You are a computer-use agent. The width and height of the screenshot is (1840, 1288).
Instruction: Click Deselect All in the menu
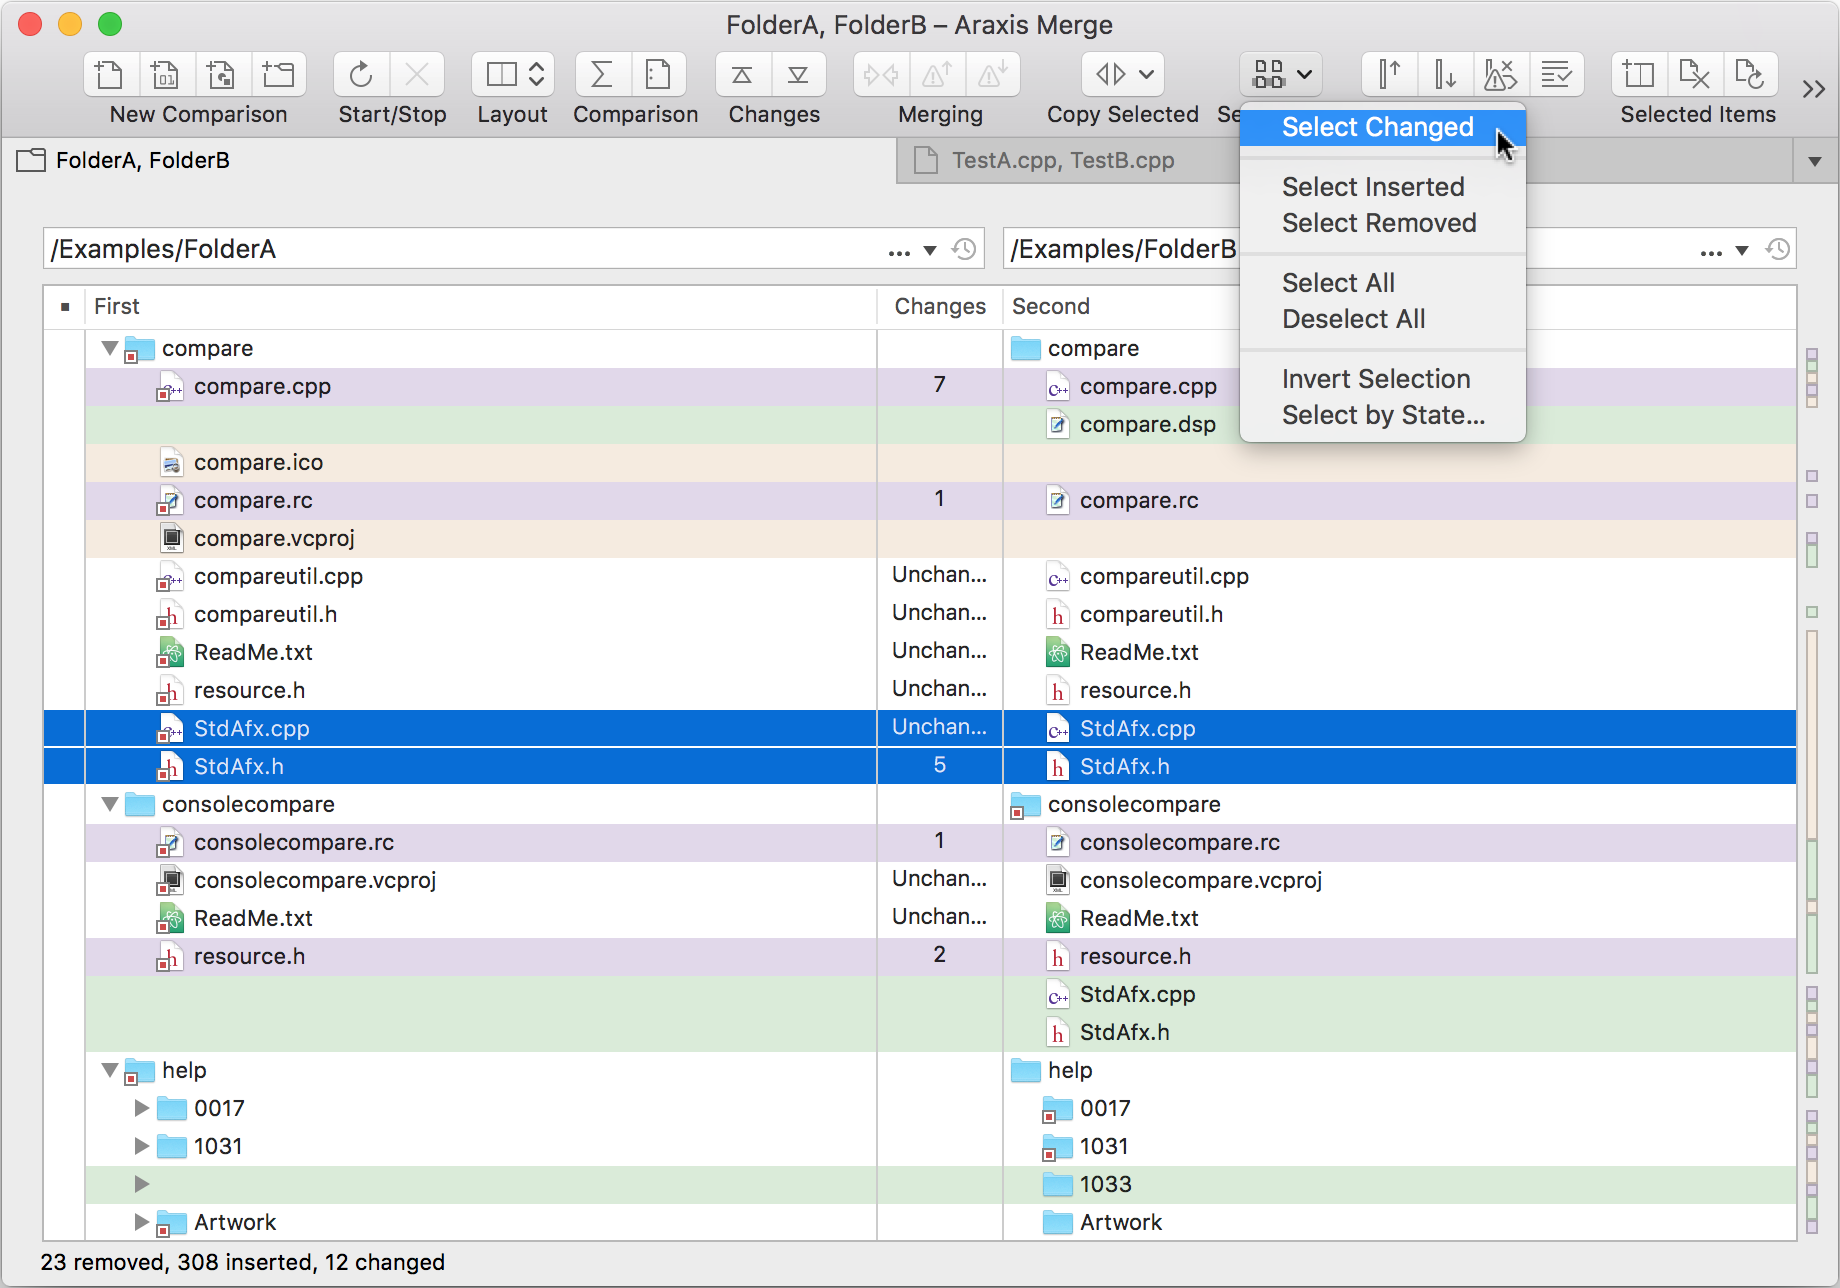click(x=1353, y=318)
